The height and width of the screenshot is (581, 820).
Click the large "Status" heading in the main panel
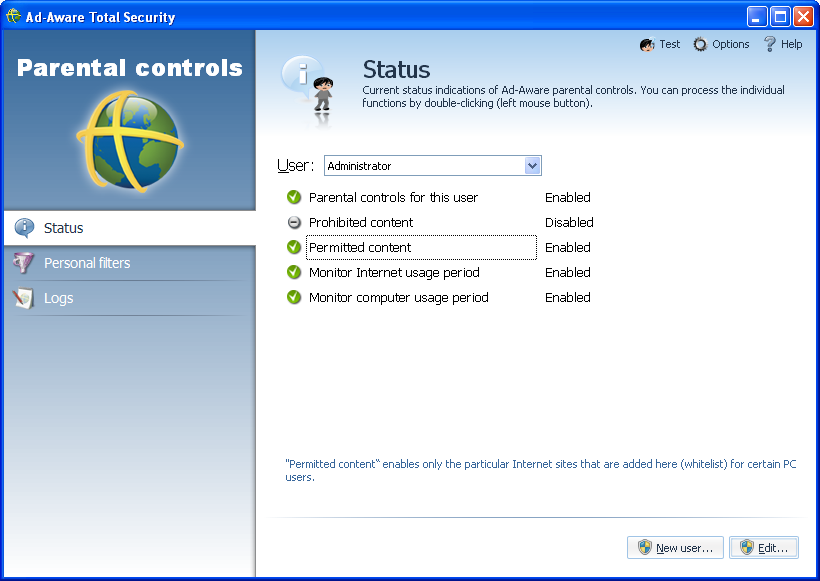click(x=396, y=70)
